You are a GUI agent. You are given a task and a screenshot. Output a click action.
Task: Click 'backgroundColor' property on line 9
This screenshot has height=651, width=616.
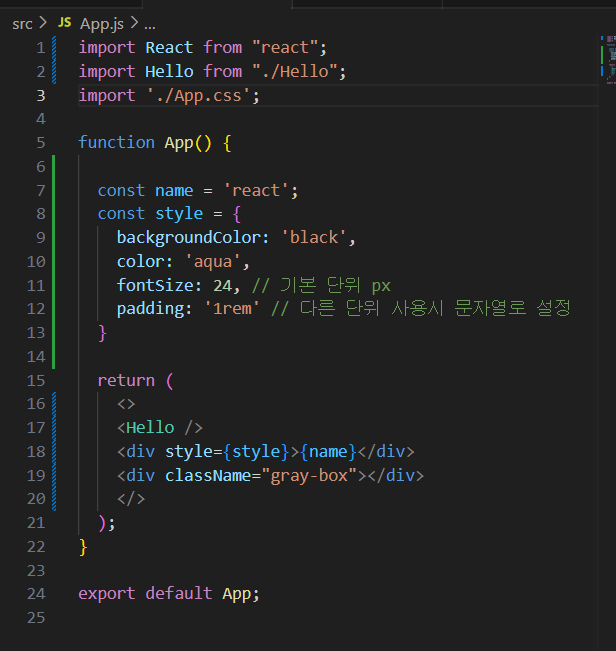tap(188, 238)
